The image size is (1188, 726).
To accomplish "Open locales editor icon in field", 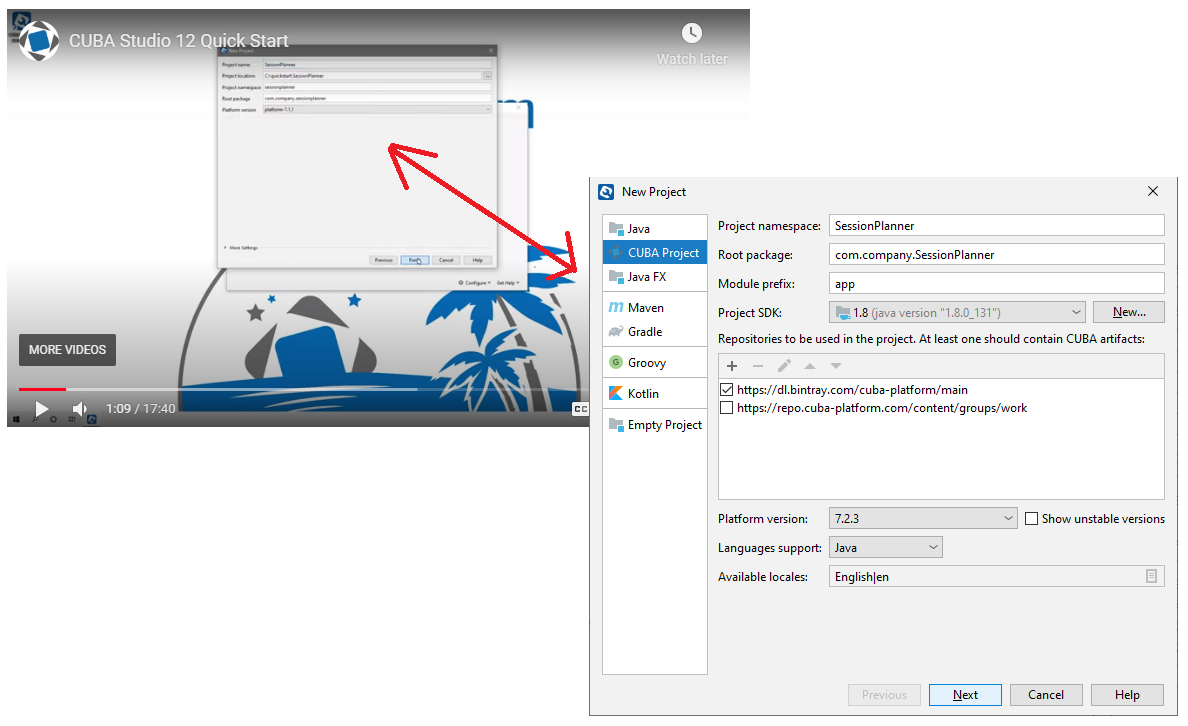I will pos(1151,576).
